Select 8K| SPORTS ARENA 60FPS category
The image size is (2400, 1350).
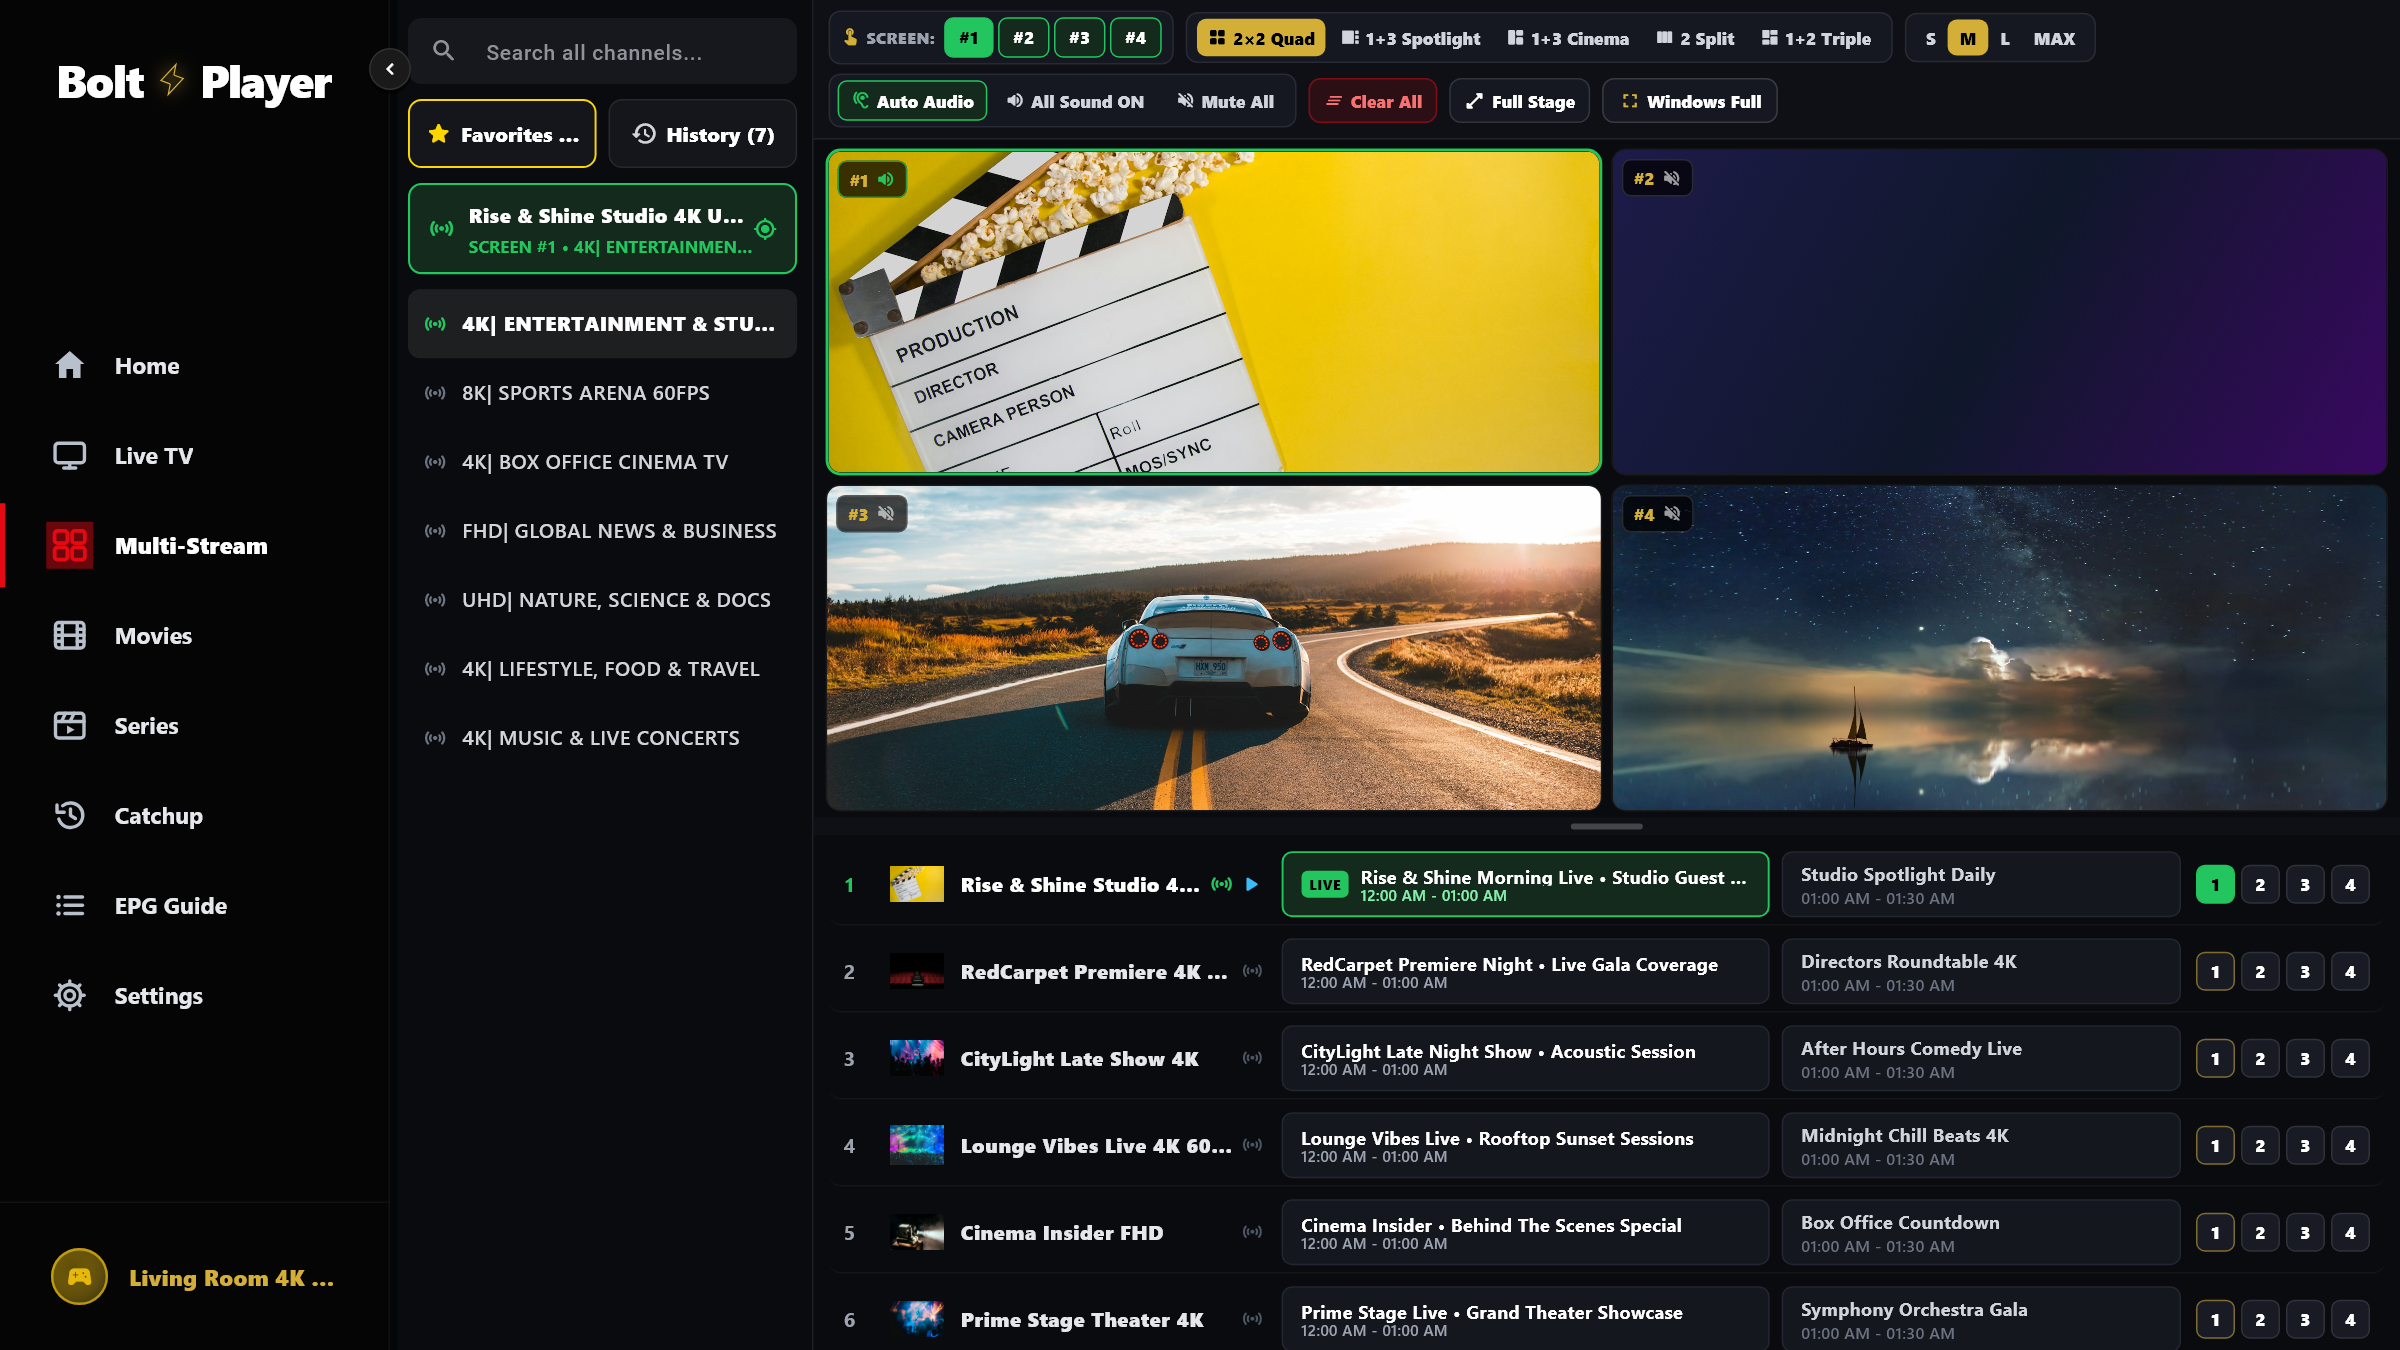click(x=602, y=393)
